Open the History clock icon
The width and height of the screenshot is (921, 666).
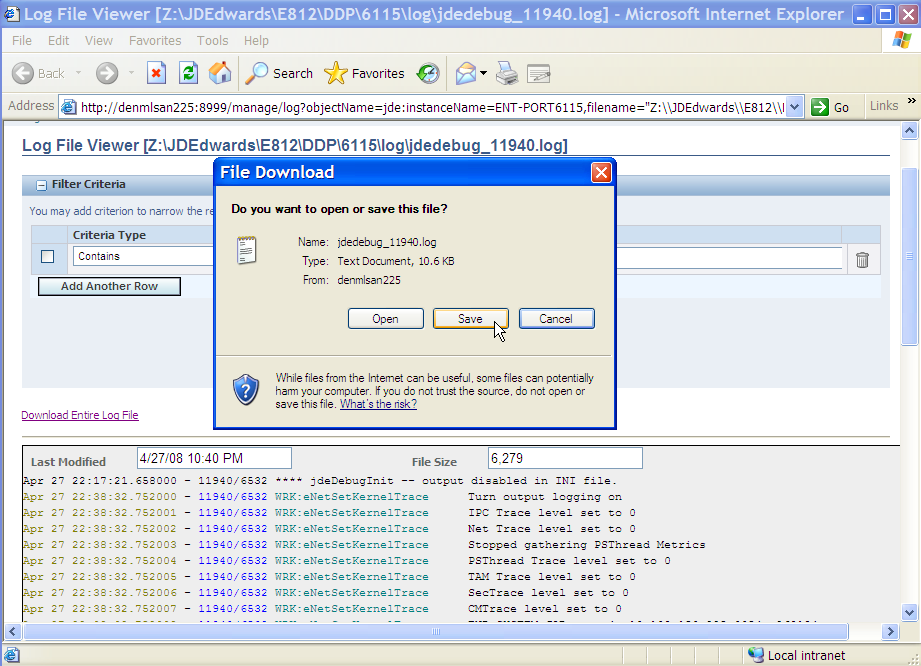[x=428, y=73]
